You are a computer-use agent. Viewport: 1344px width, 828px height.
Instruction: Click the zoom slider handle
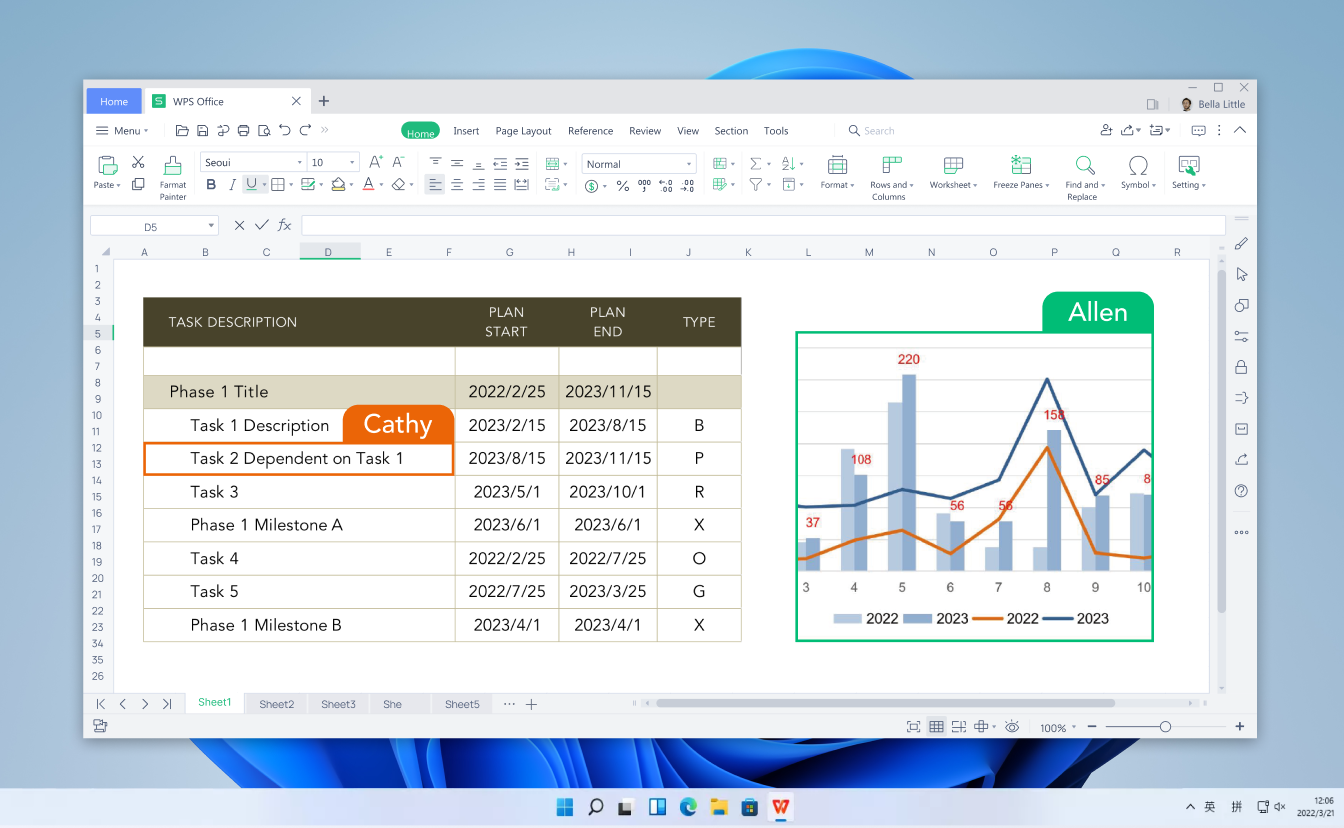1165,727
